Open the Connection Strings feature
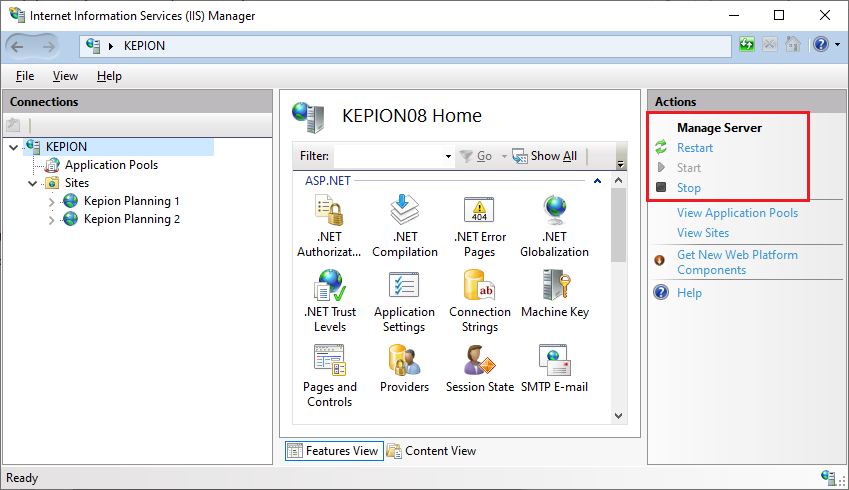Viewport: 849px width, 490px height. pos(480,301)
